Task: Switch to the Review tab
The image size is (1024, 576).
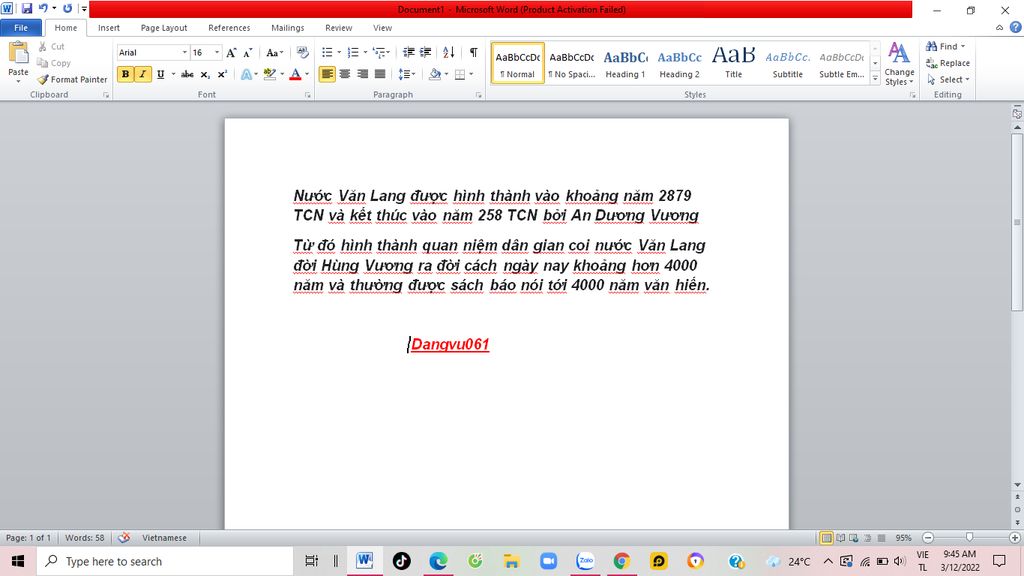Action: click(x=338, y=27)
